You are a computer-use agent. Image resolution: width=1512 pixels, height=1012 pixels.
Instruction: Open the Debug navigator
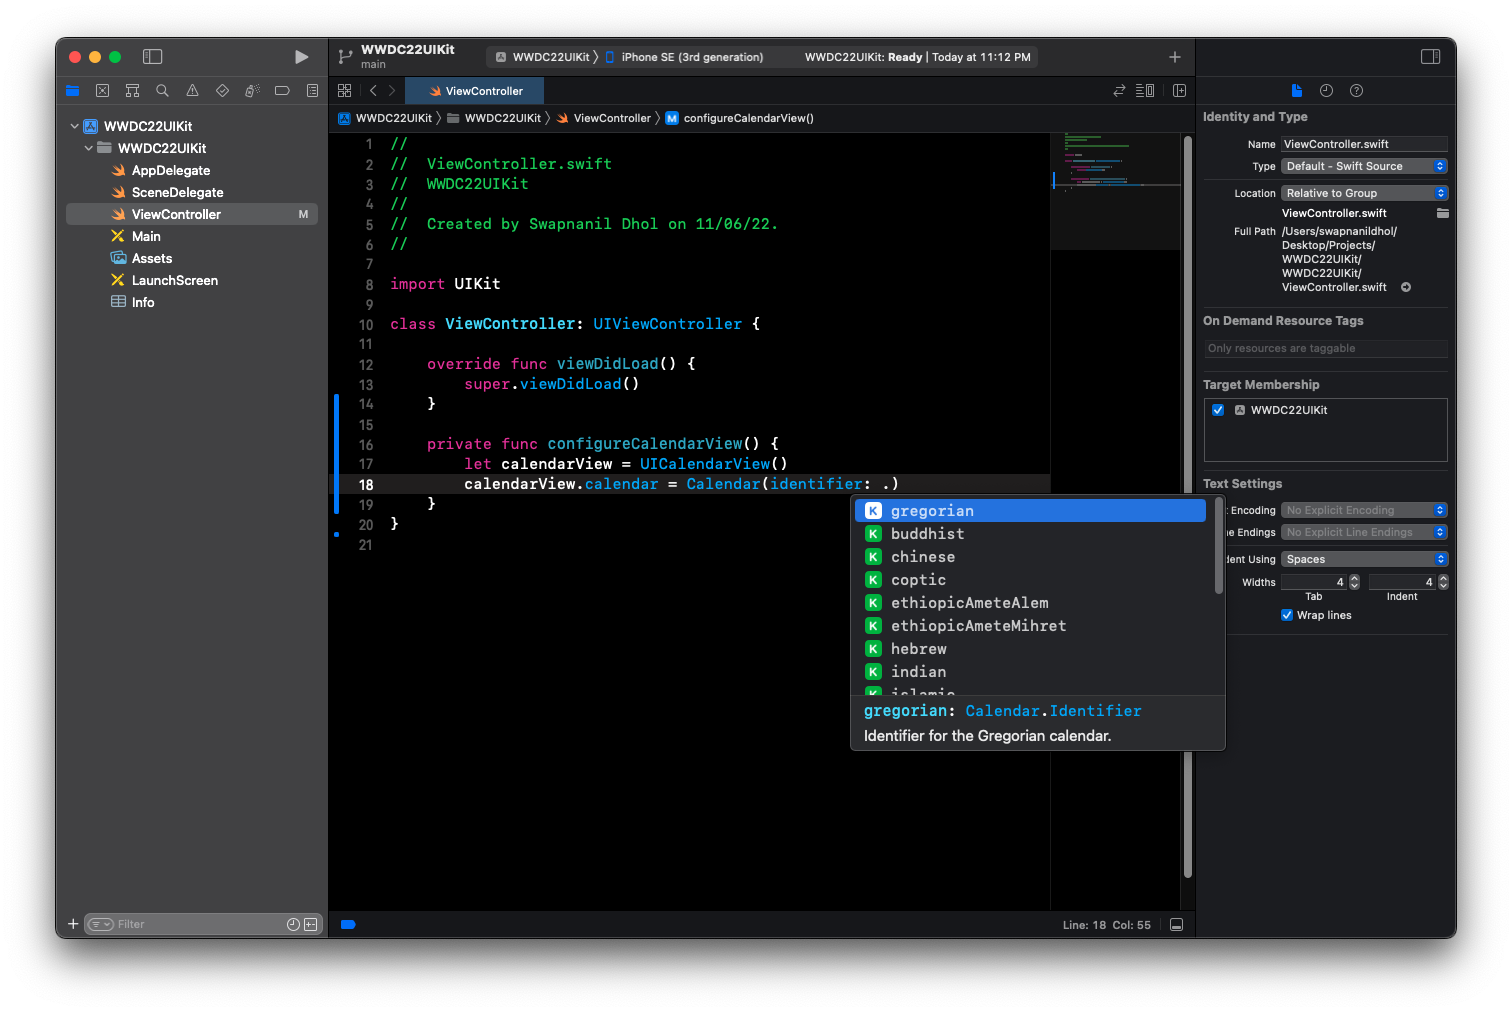pyautogui.click(x=252, y=91)
